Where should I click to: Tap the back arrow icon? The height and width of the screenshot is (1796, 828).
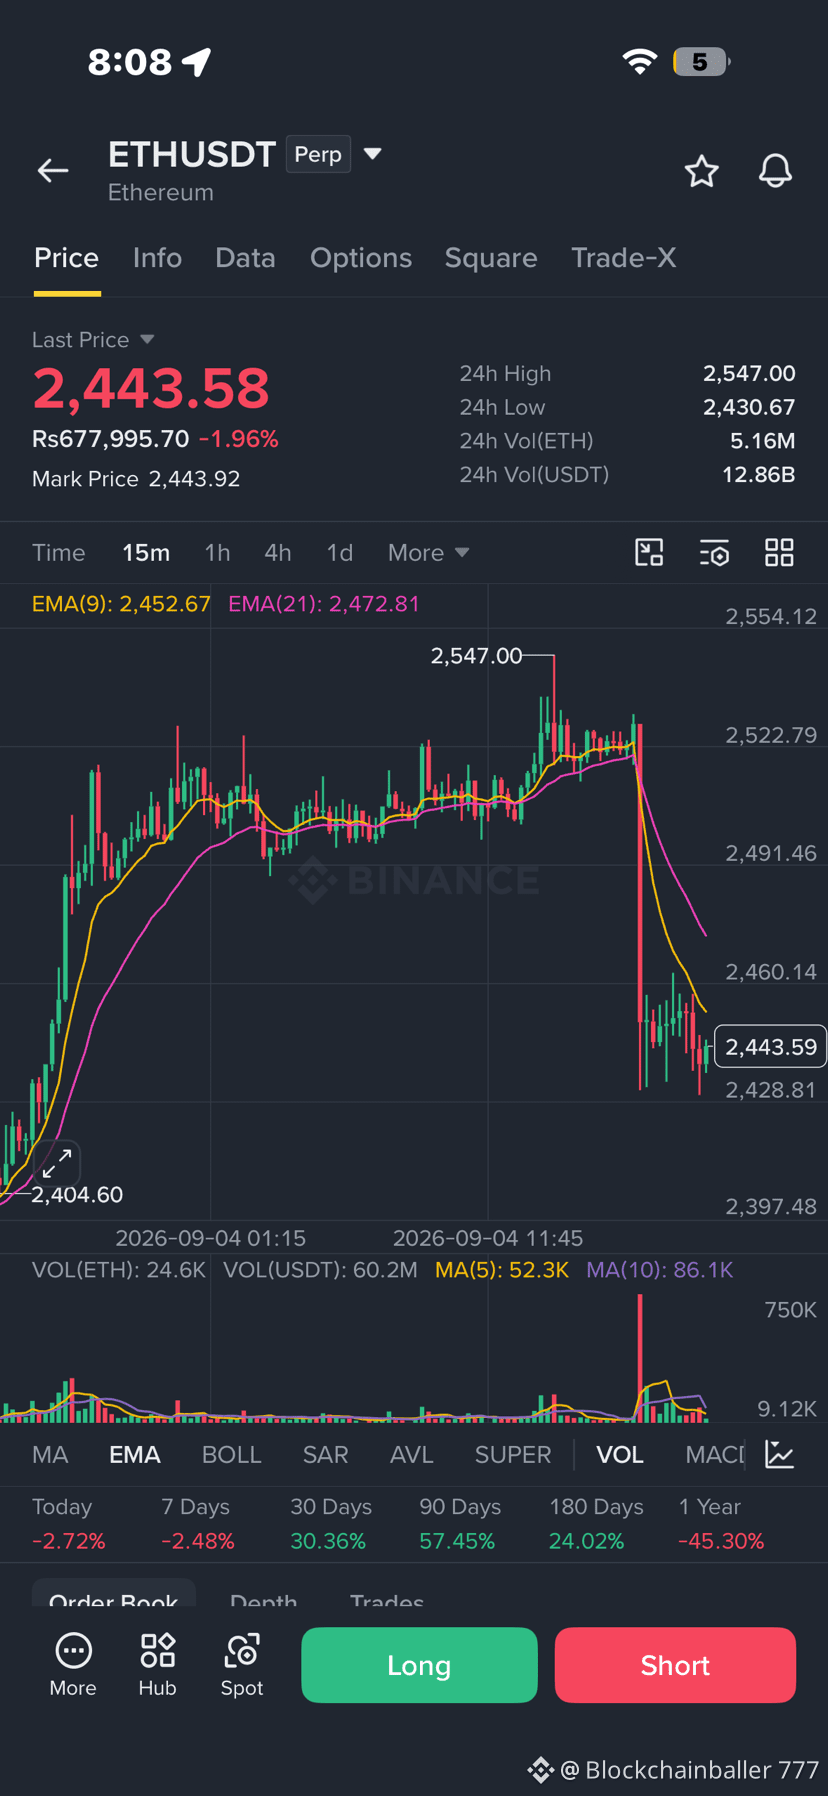pyautogui.click(x=53, y=171)
